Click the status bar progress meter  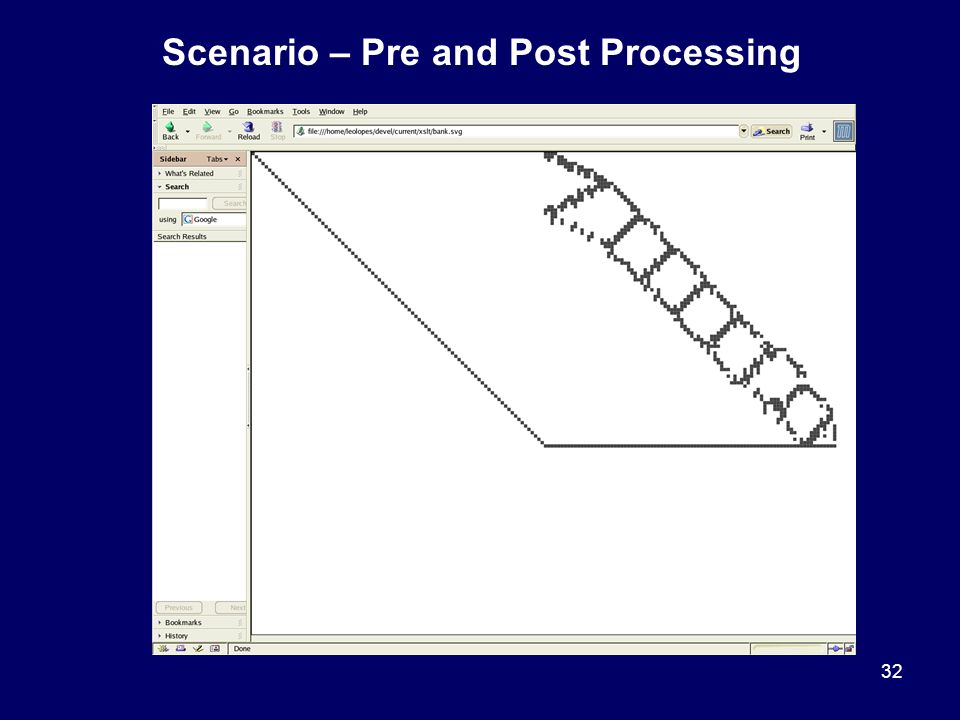click(789, 648)
